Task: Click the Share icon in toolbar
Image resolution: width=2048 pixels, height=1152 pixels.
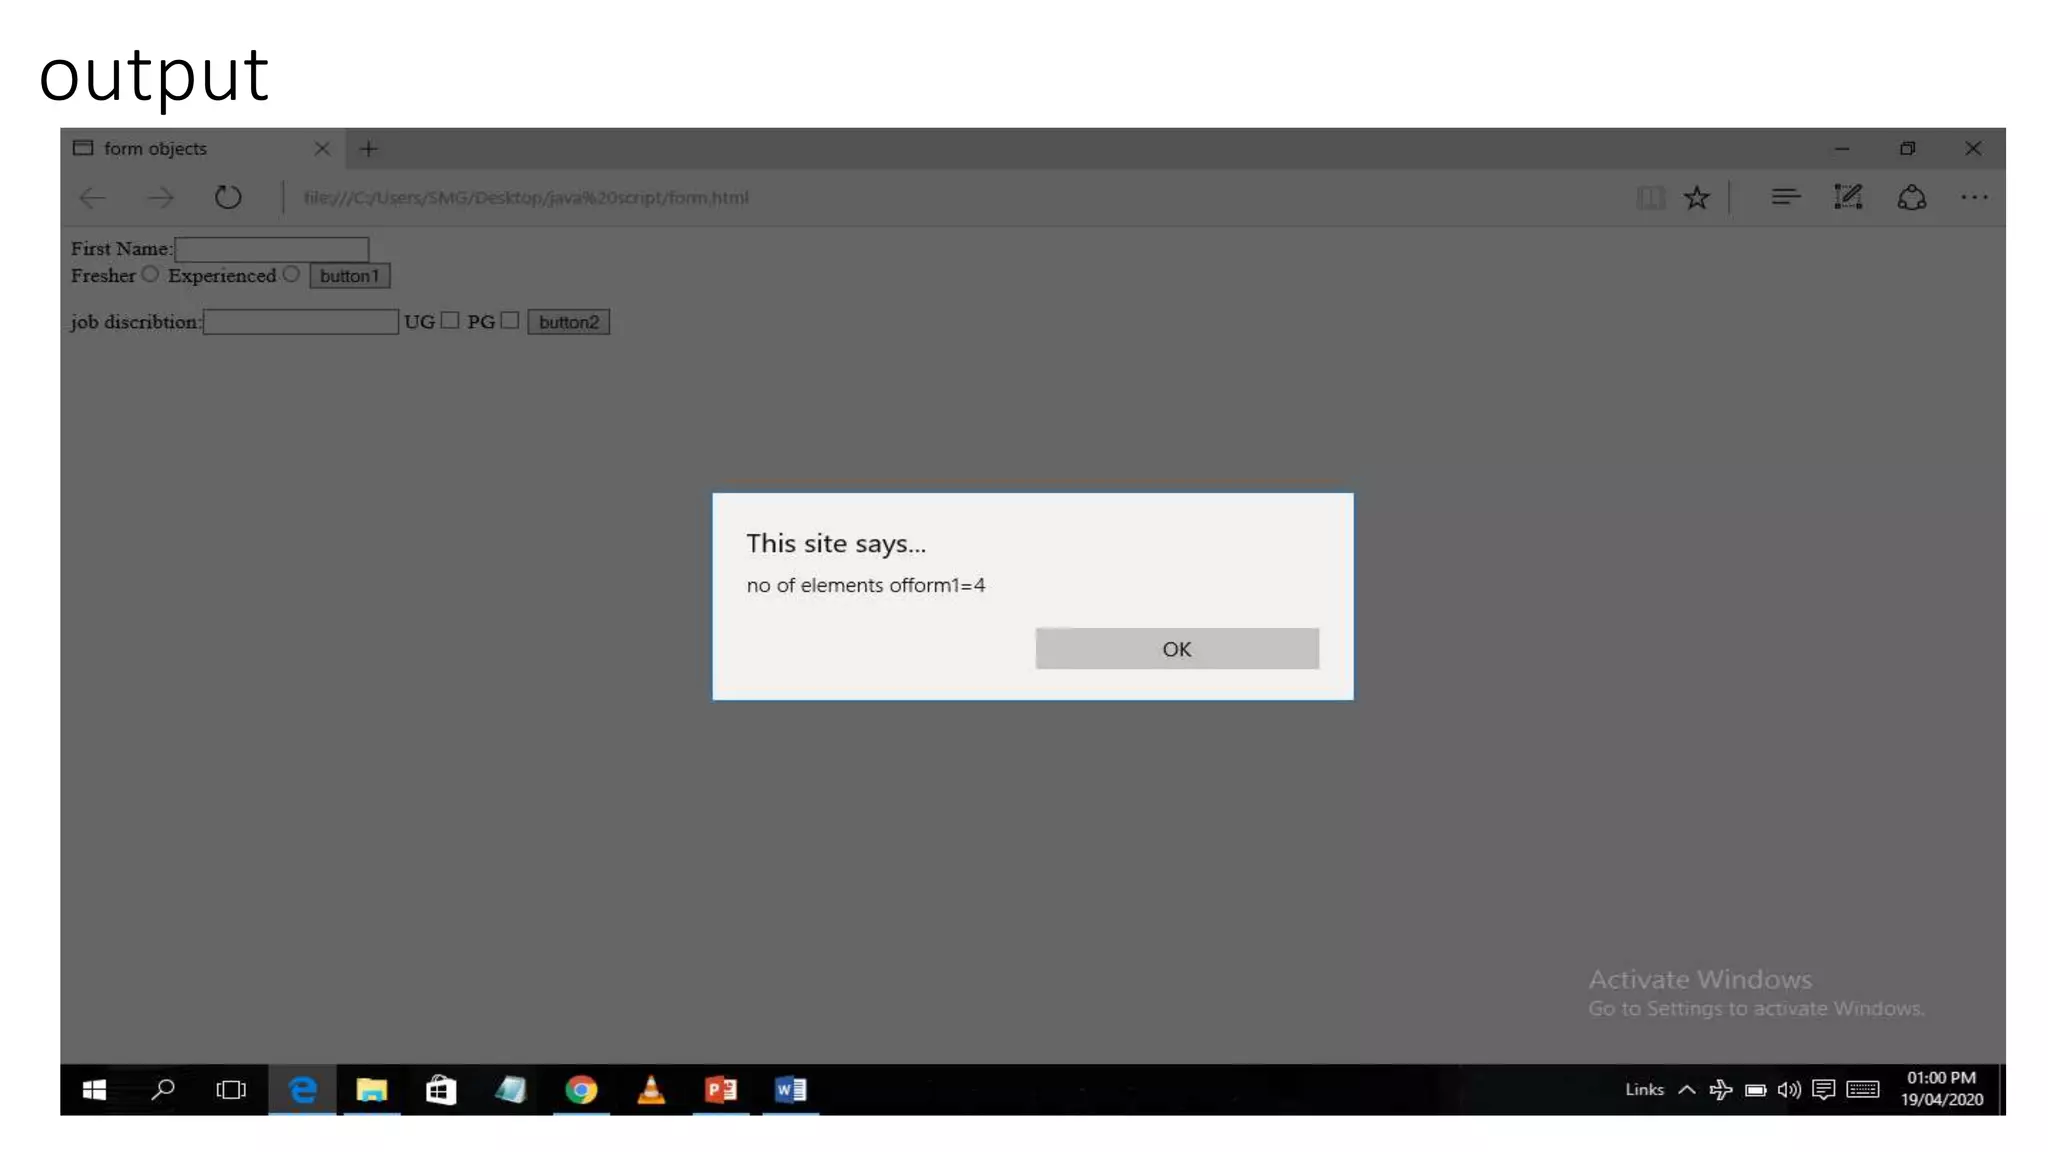Action: pyautogui.click(x=1911, y=197)
